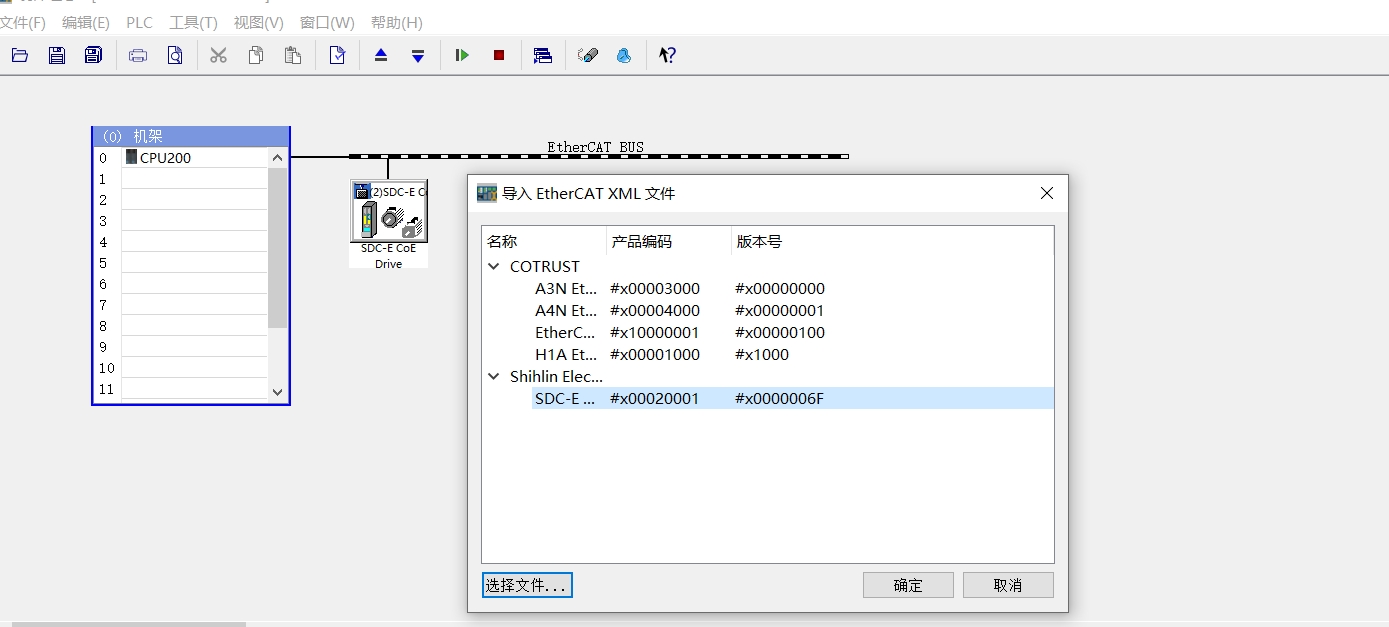Start PLC with the green run icon
This screenshot has height=627, width=1389.
coord(462,55)
